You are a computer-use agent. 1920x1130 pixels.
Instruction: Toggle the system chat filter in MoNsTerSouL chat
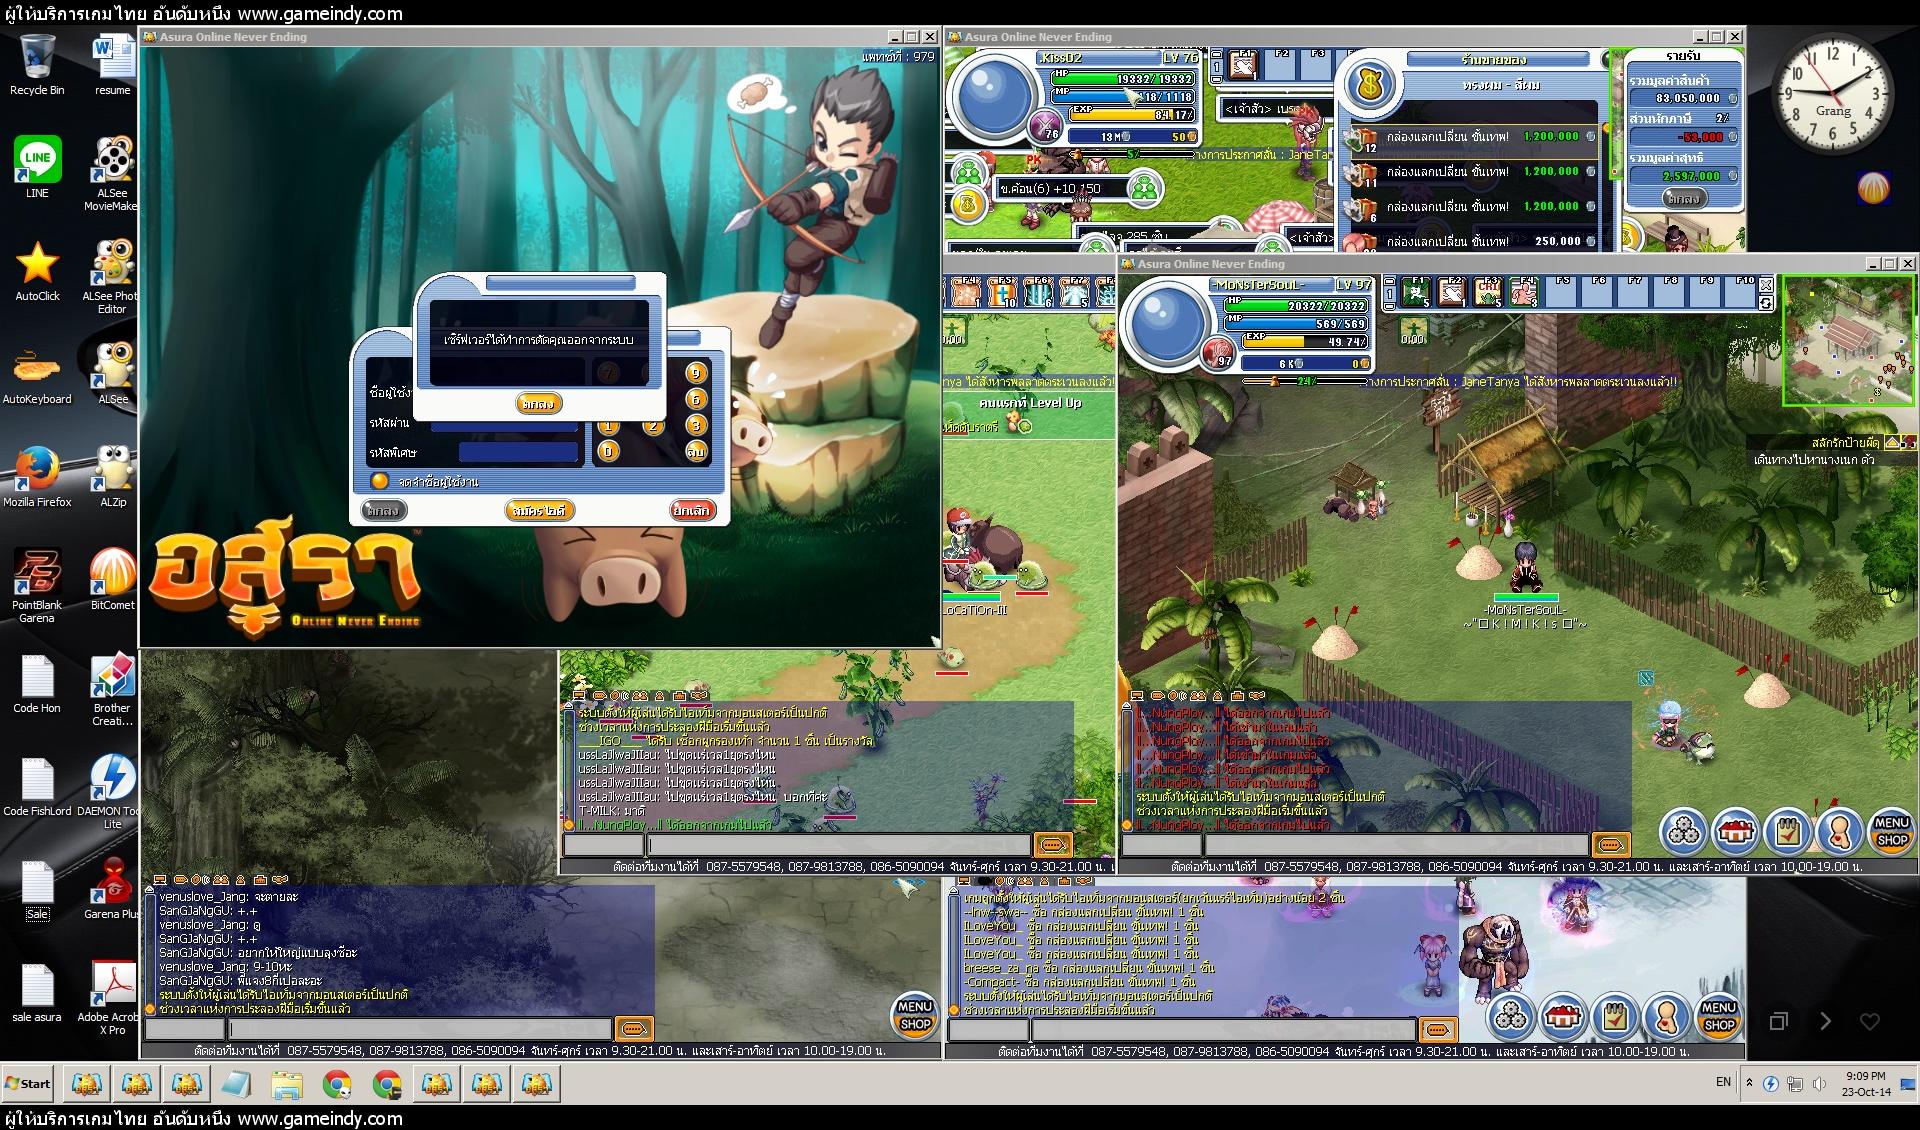(x=1137, y=695)
